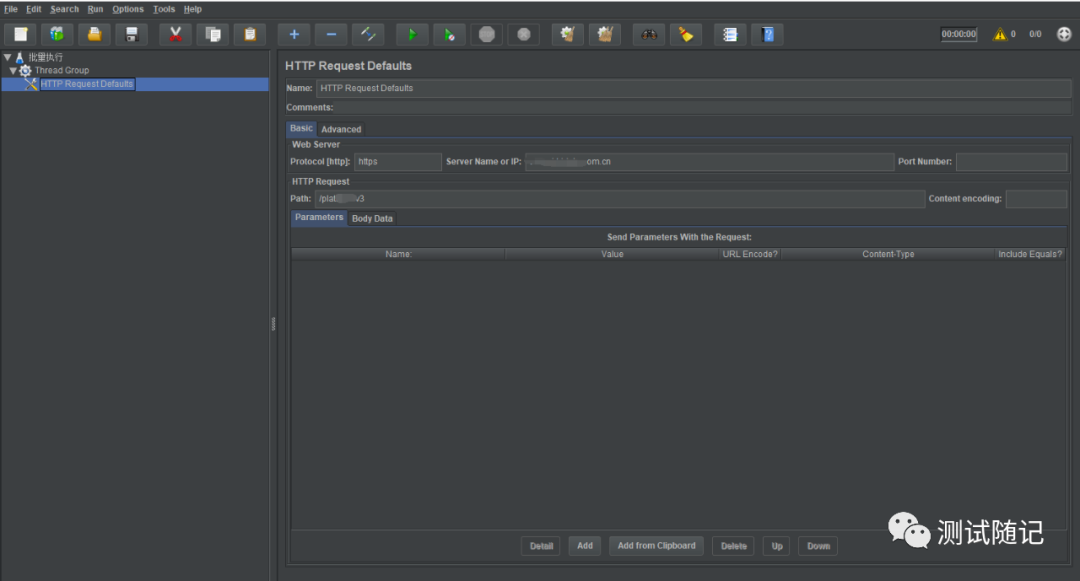Stop the running test icon
Image resolution: width=1080 pixels, height=581 pixels.
[487, 34]
